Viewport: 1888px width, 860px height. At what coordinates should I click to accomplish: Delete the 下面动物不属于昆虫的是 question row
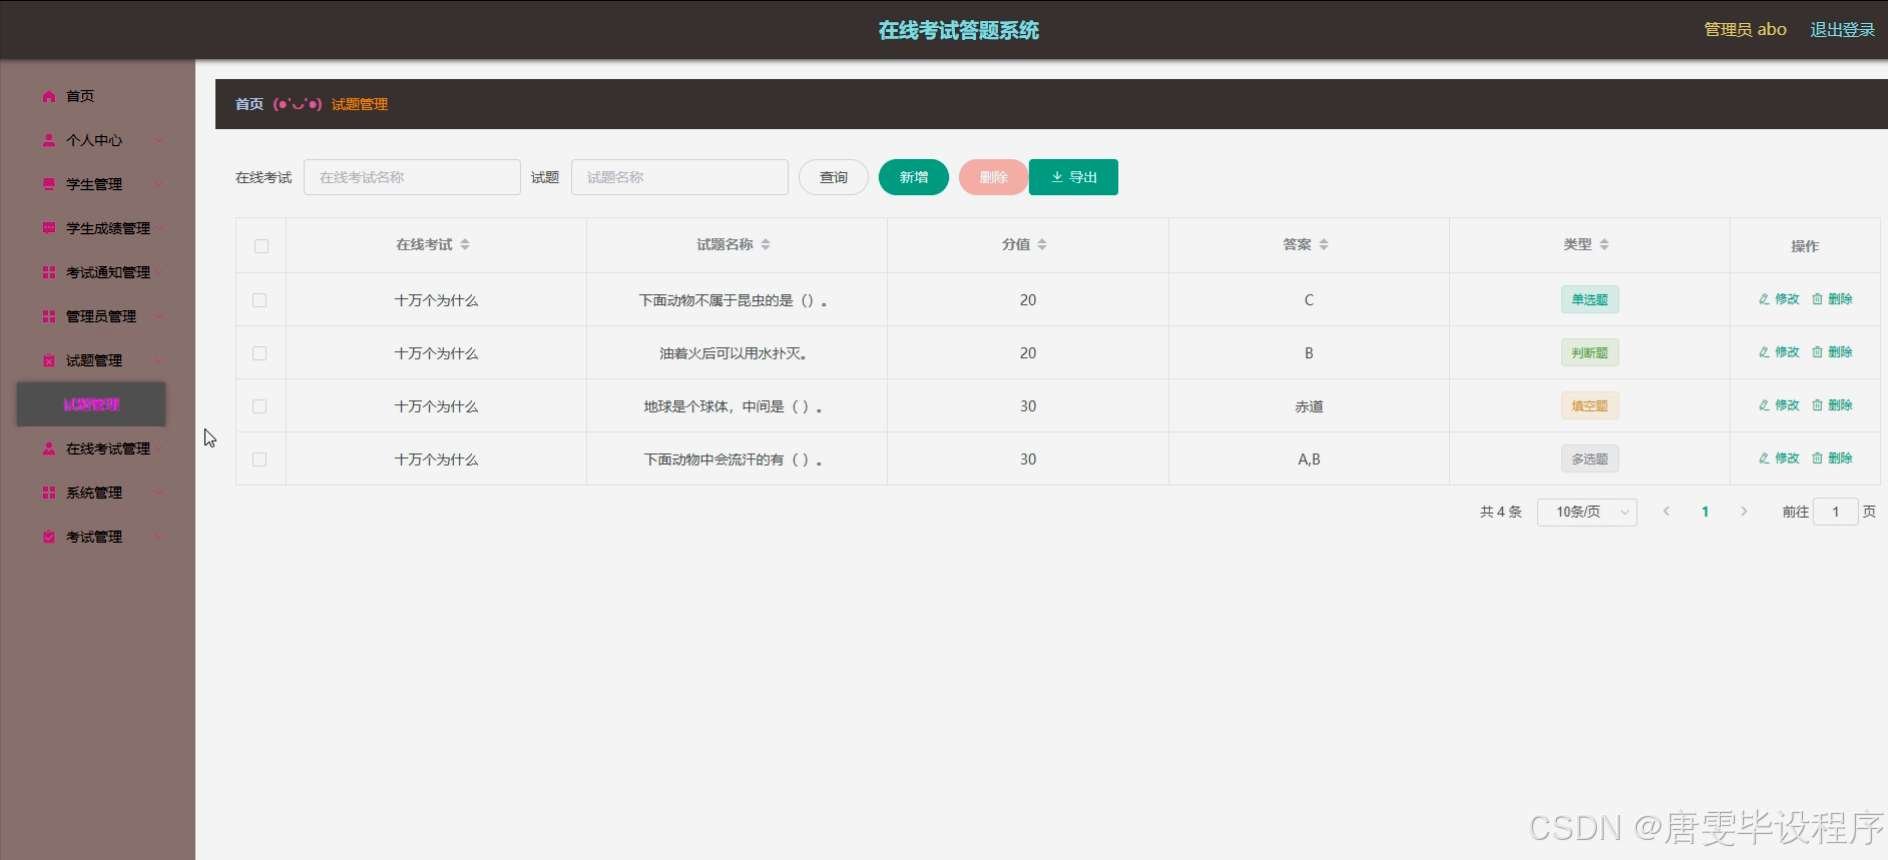(1832, 299)
